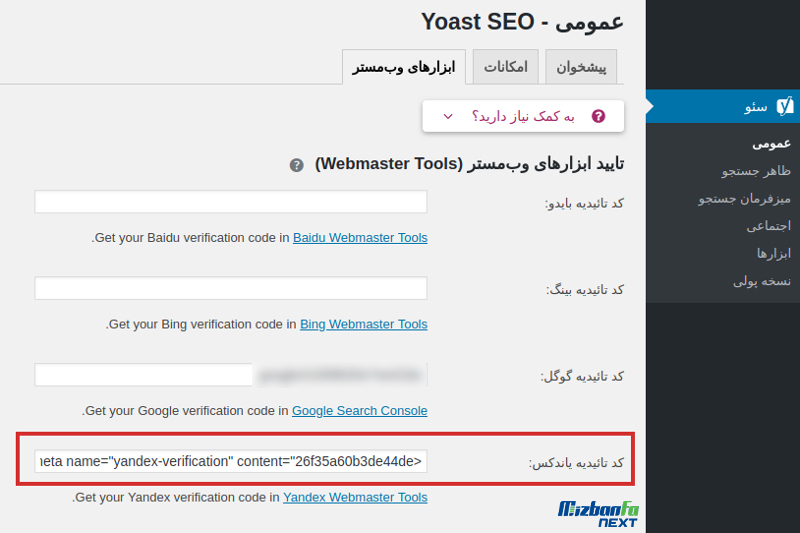Click the help question mark beside Webmaster Tools heading
Screen dimensions: 800x533
pyautogui.click(x=296, y=165)
